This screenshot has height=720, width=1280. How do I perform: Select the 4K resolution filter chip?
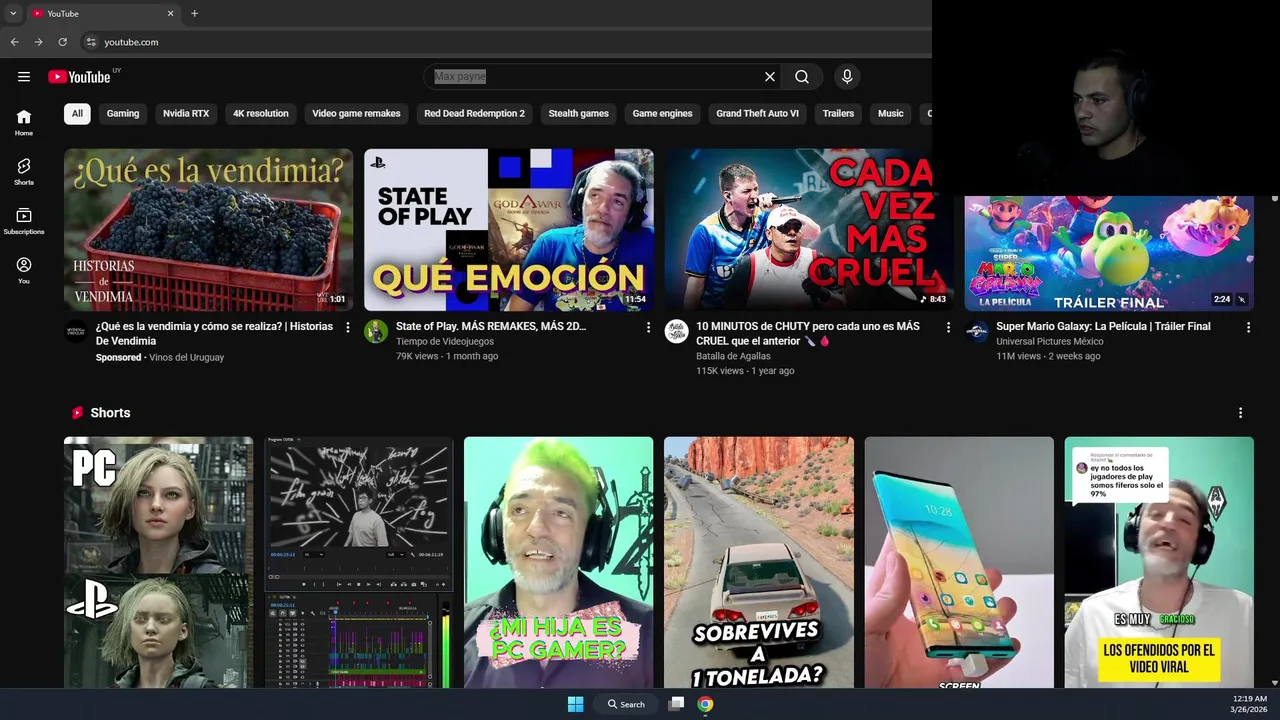(261, 113)
